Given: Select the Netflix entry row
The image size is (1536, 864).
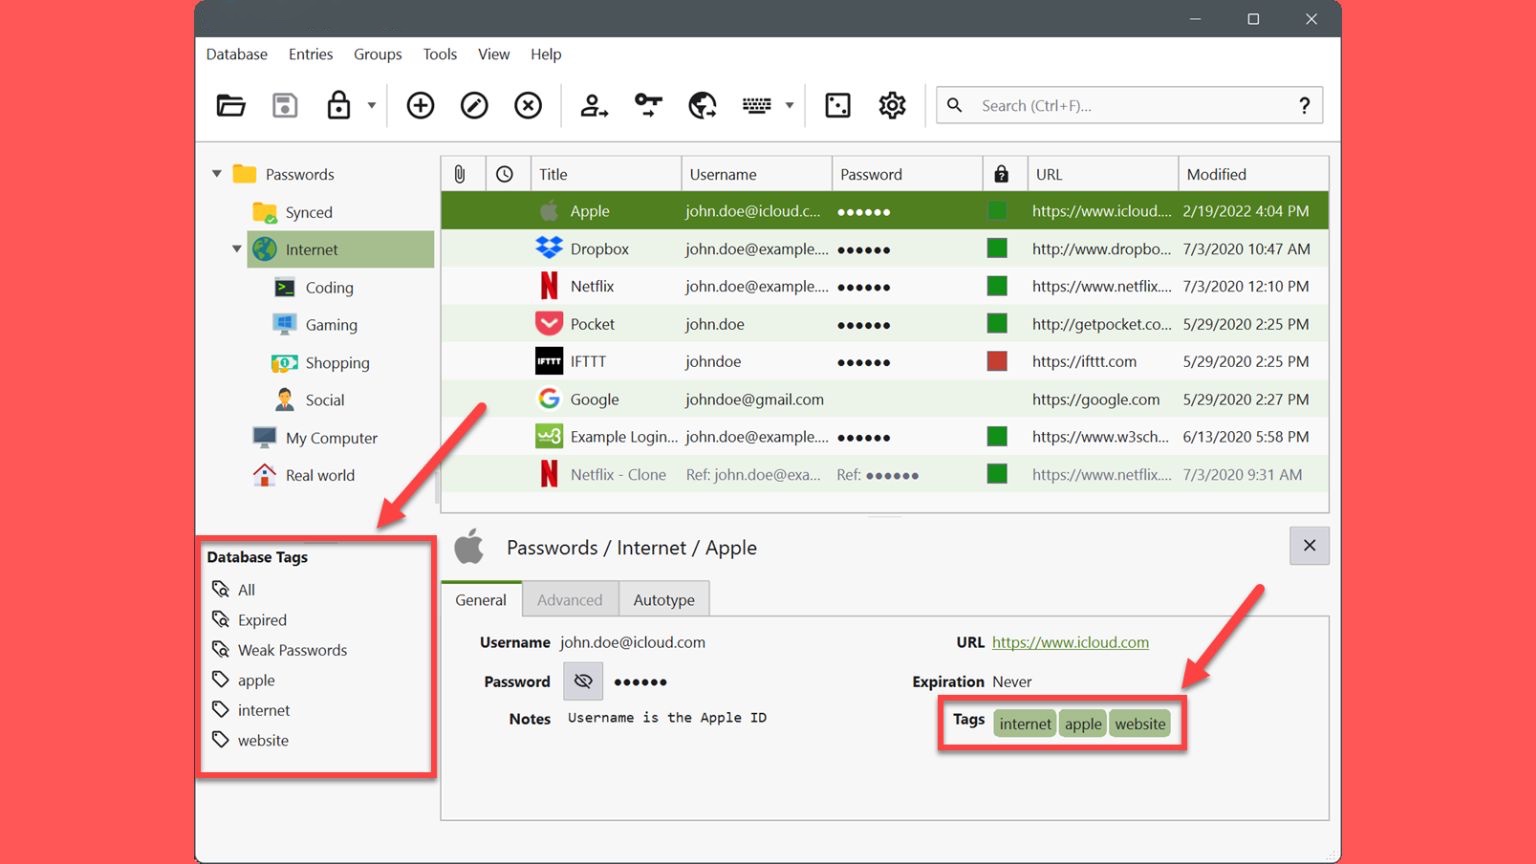Looking at the screenshot, I should tap(885, 286).
